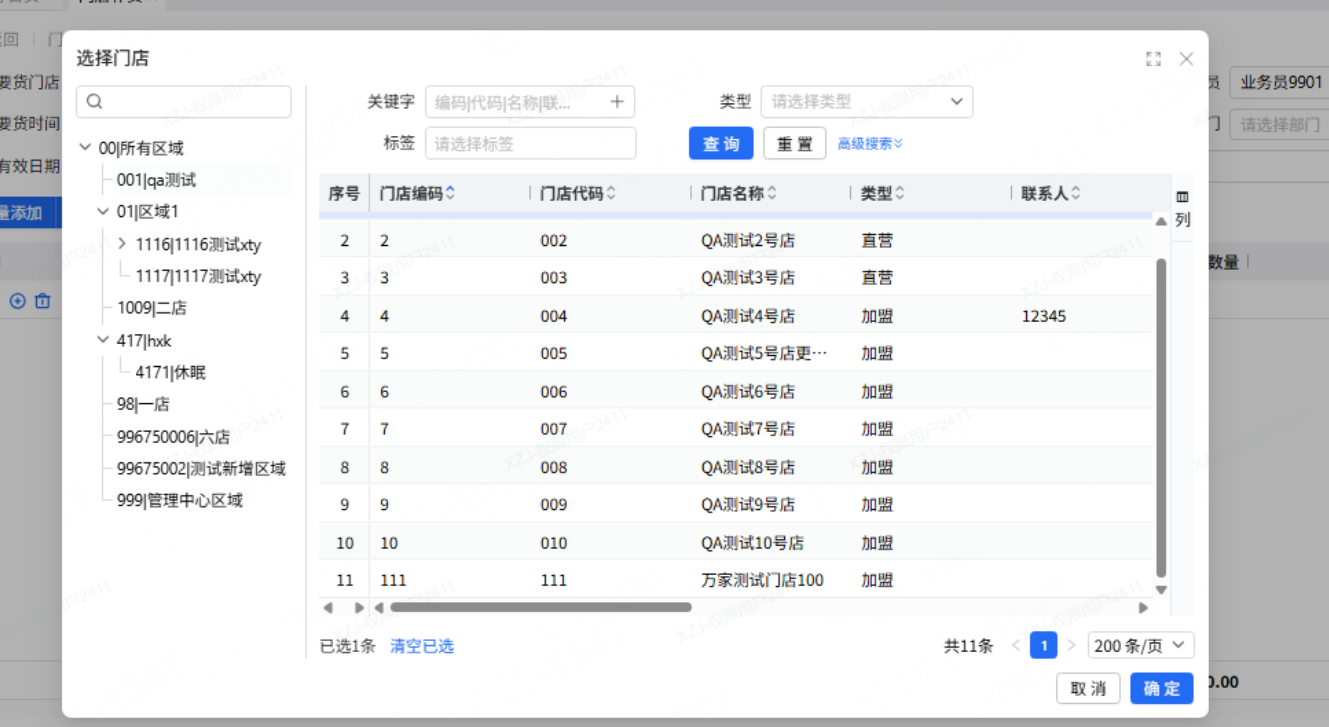Open the 类型 dropdown
Screen dimensions: 1329x727
click(866, 101)
